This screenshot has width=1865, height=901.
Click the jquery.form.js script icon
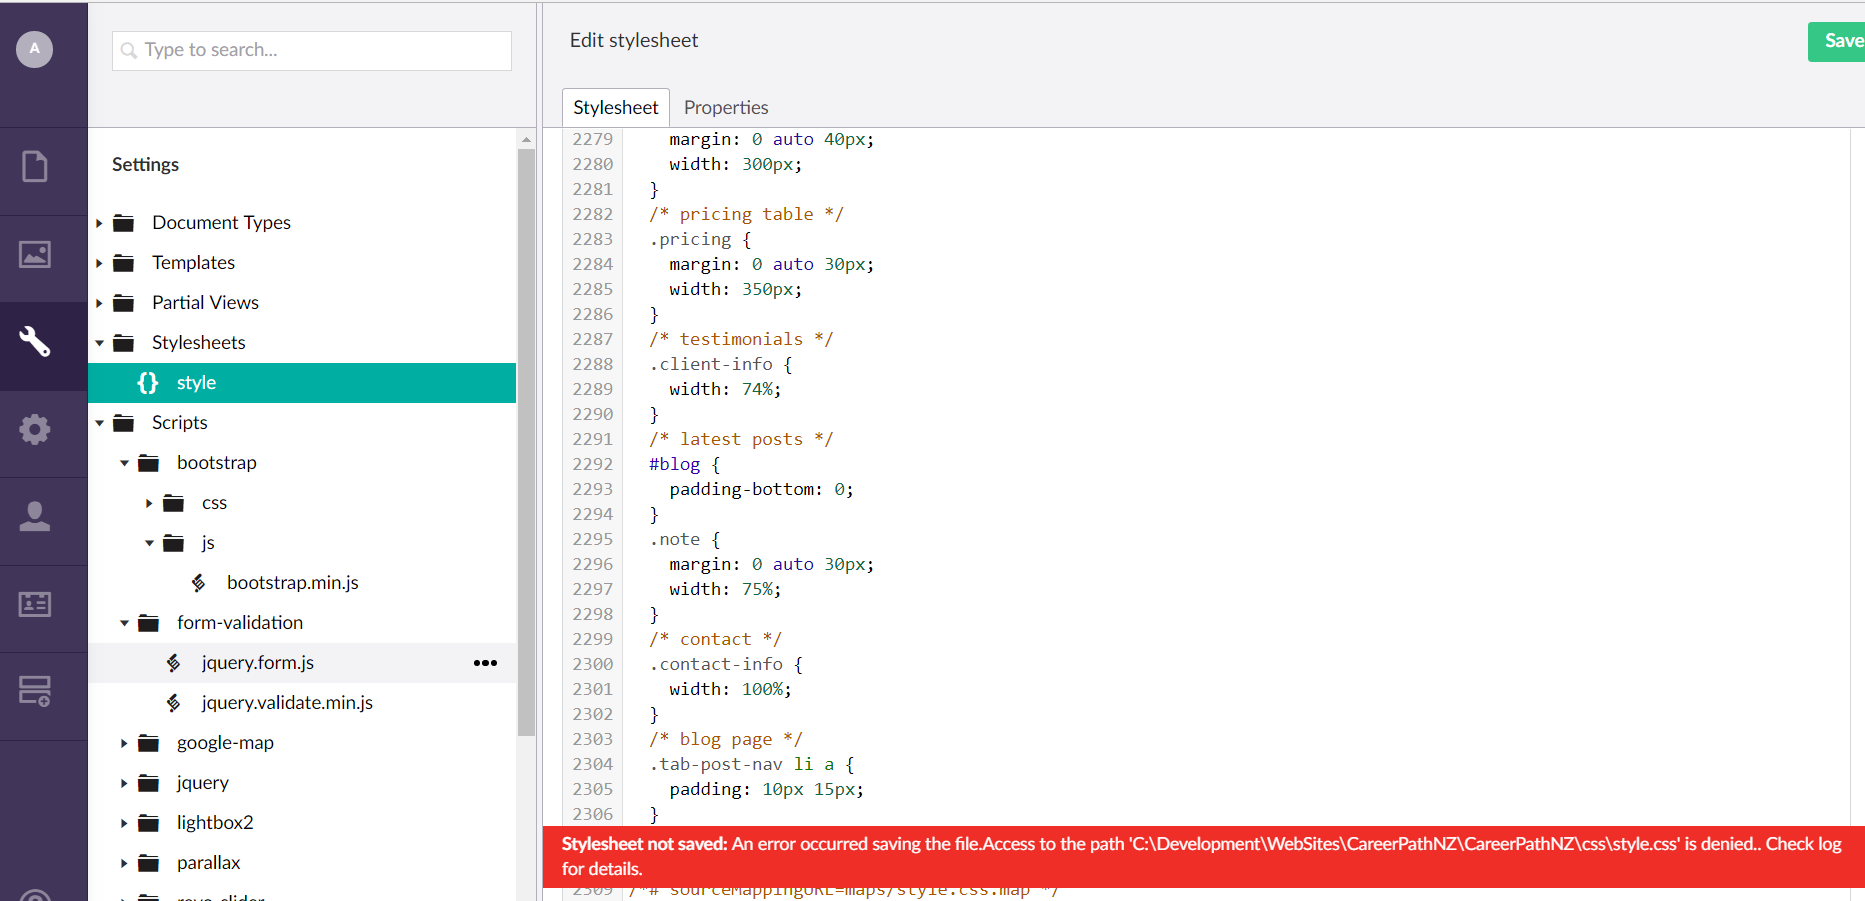(174, 663)
